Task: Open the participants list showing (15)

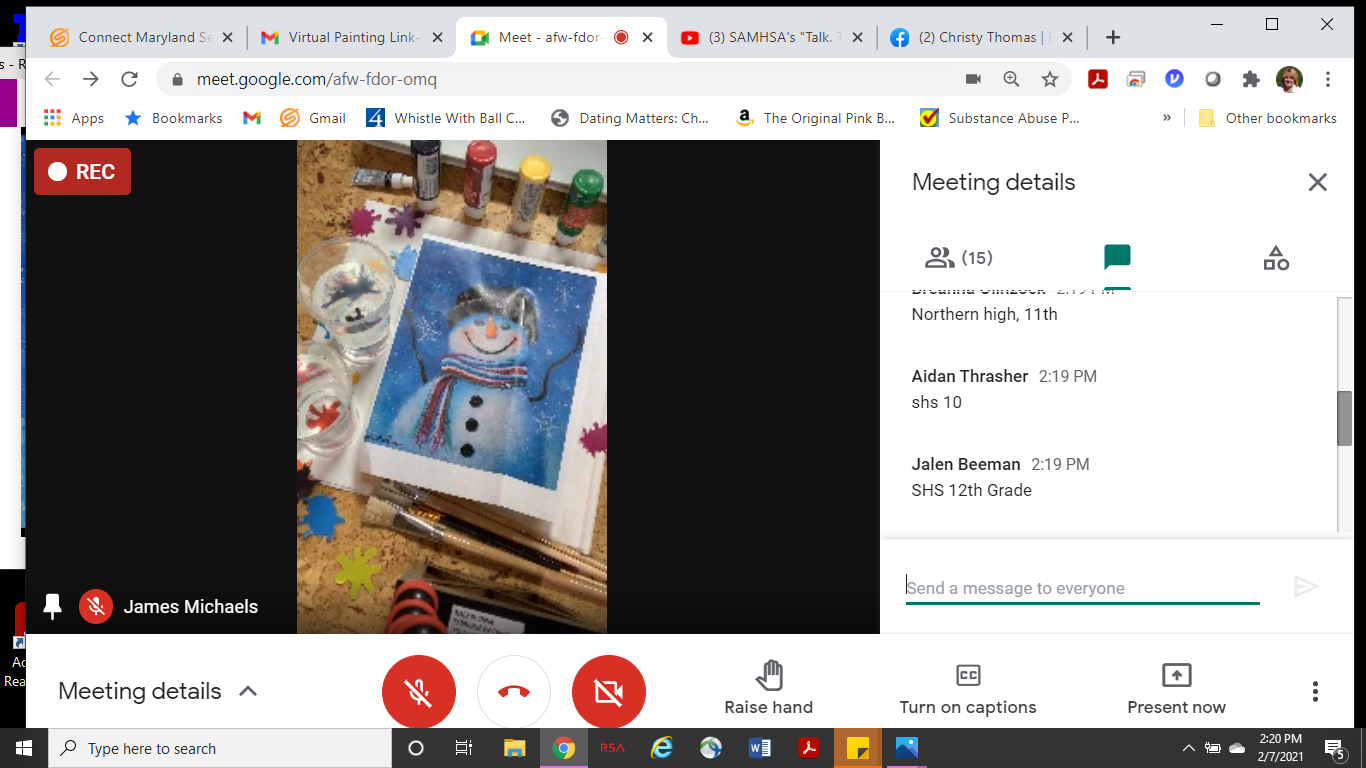Action: pos(958,258)
